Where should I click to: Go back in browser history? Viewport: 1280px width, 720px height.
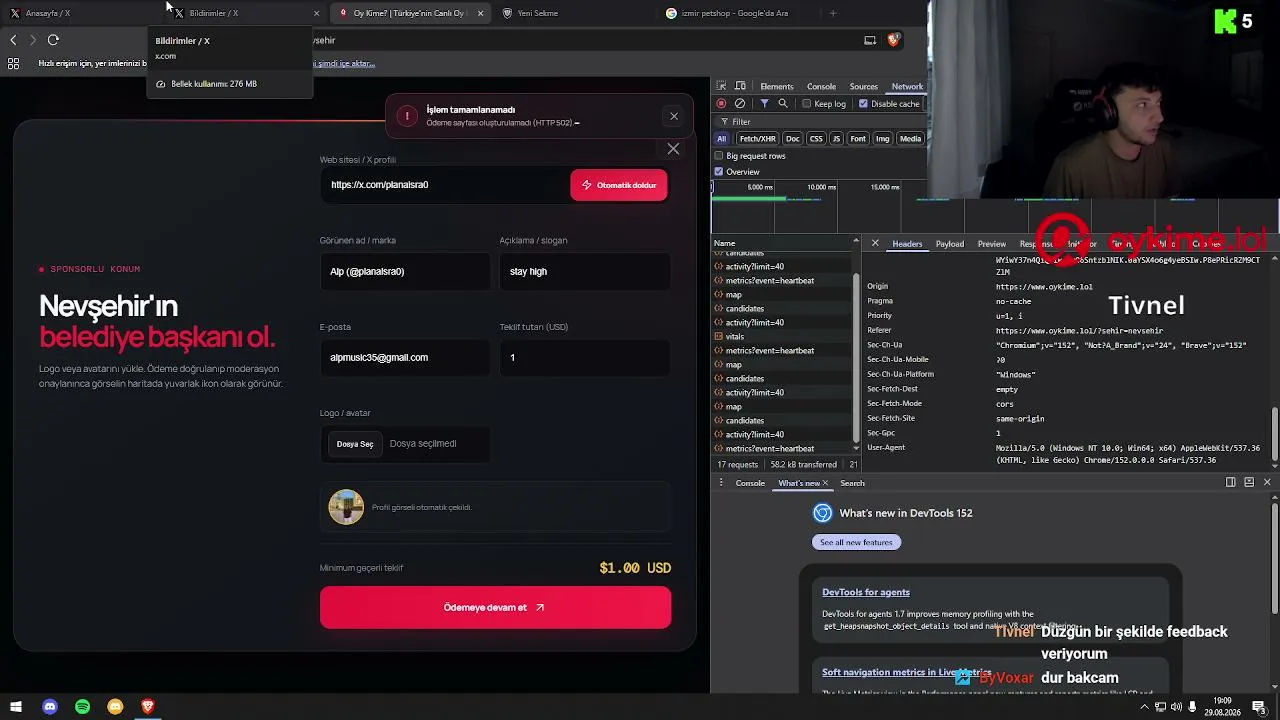coord(13,40)
